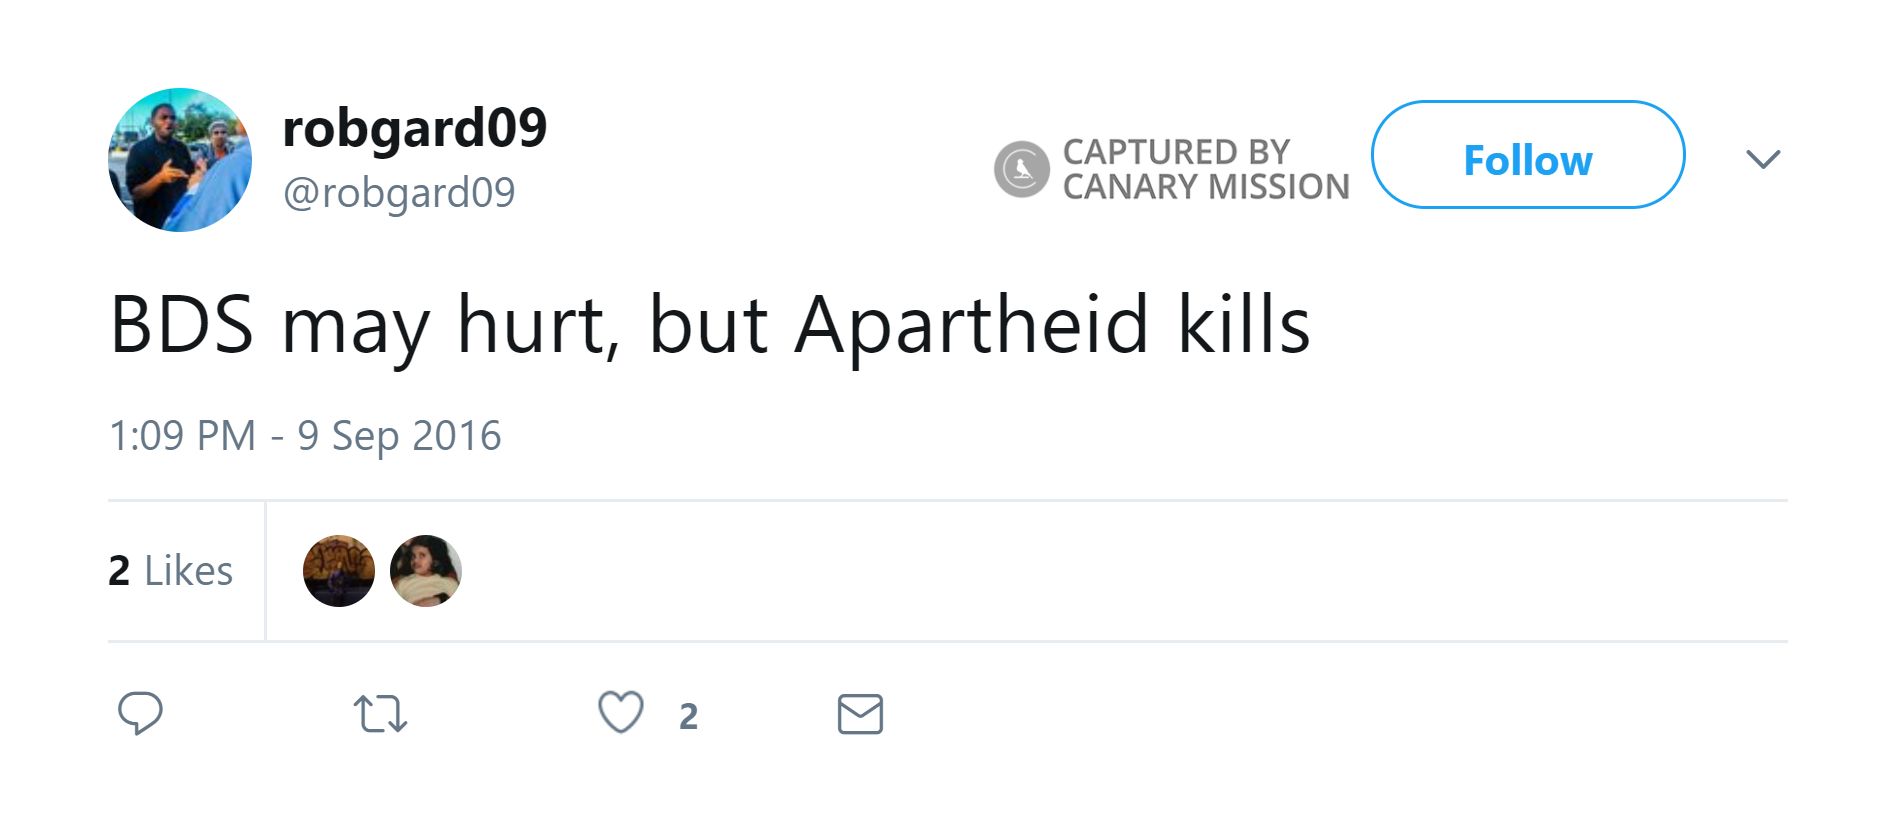Image resolution: width=1892 pixels, height=826 pixels.
Task: Click the word kills in the tweet
Action: (1243, 325)
